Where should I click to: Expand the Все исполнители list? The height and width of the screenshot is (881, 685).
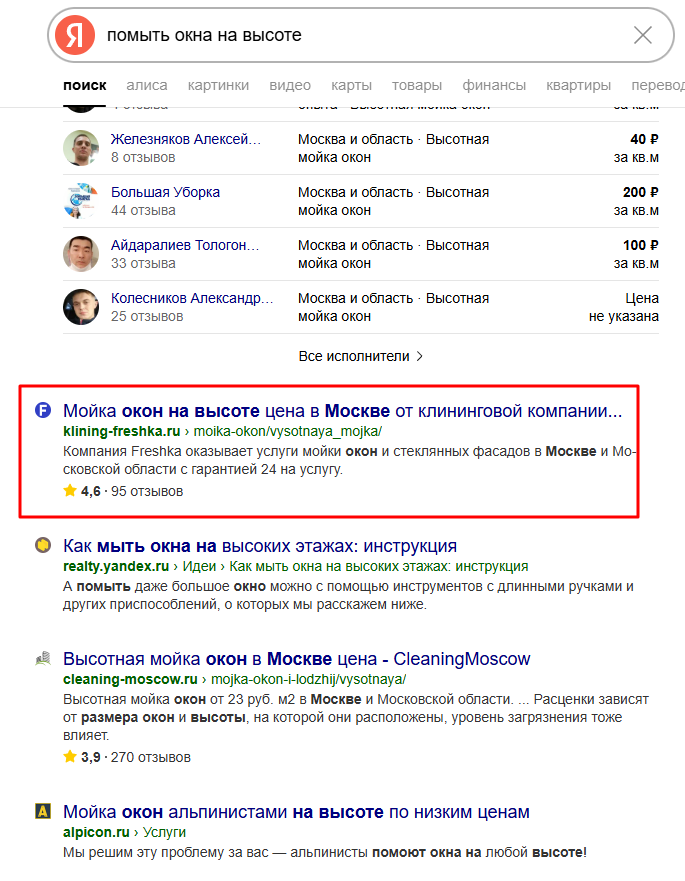[361, 356]
